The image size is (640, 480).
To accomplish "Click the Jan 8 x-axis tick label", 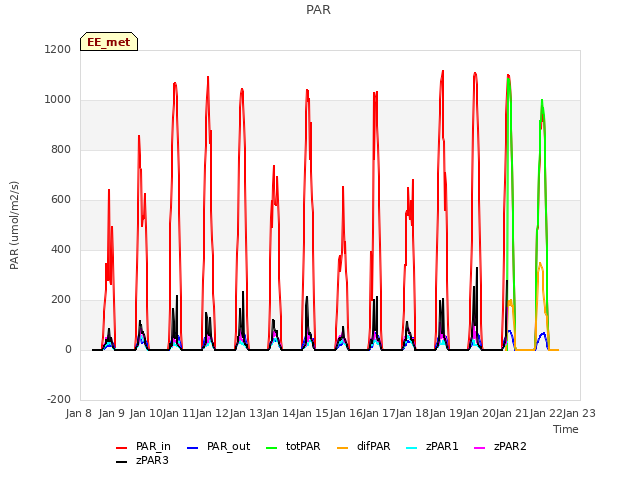I will coord(79,413).
